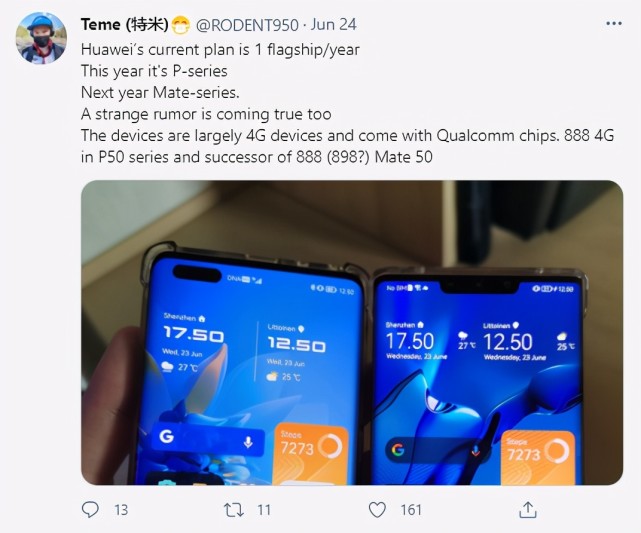Tap the 17.50 Shenzhen clock on left phone

click(x=193, y=335)
